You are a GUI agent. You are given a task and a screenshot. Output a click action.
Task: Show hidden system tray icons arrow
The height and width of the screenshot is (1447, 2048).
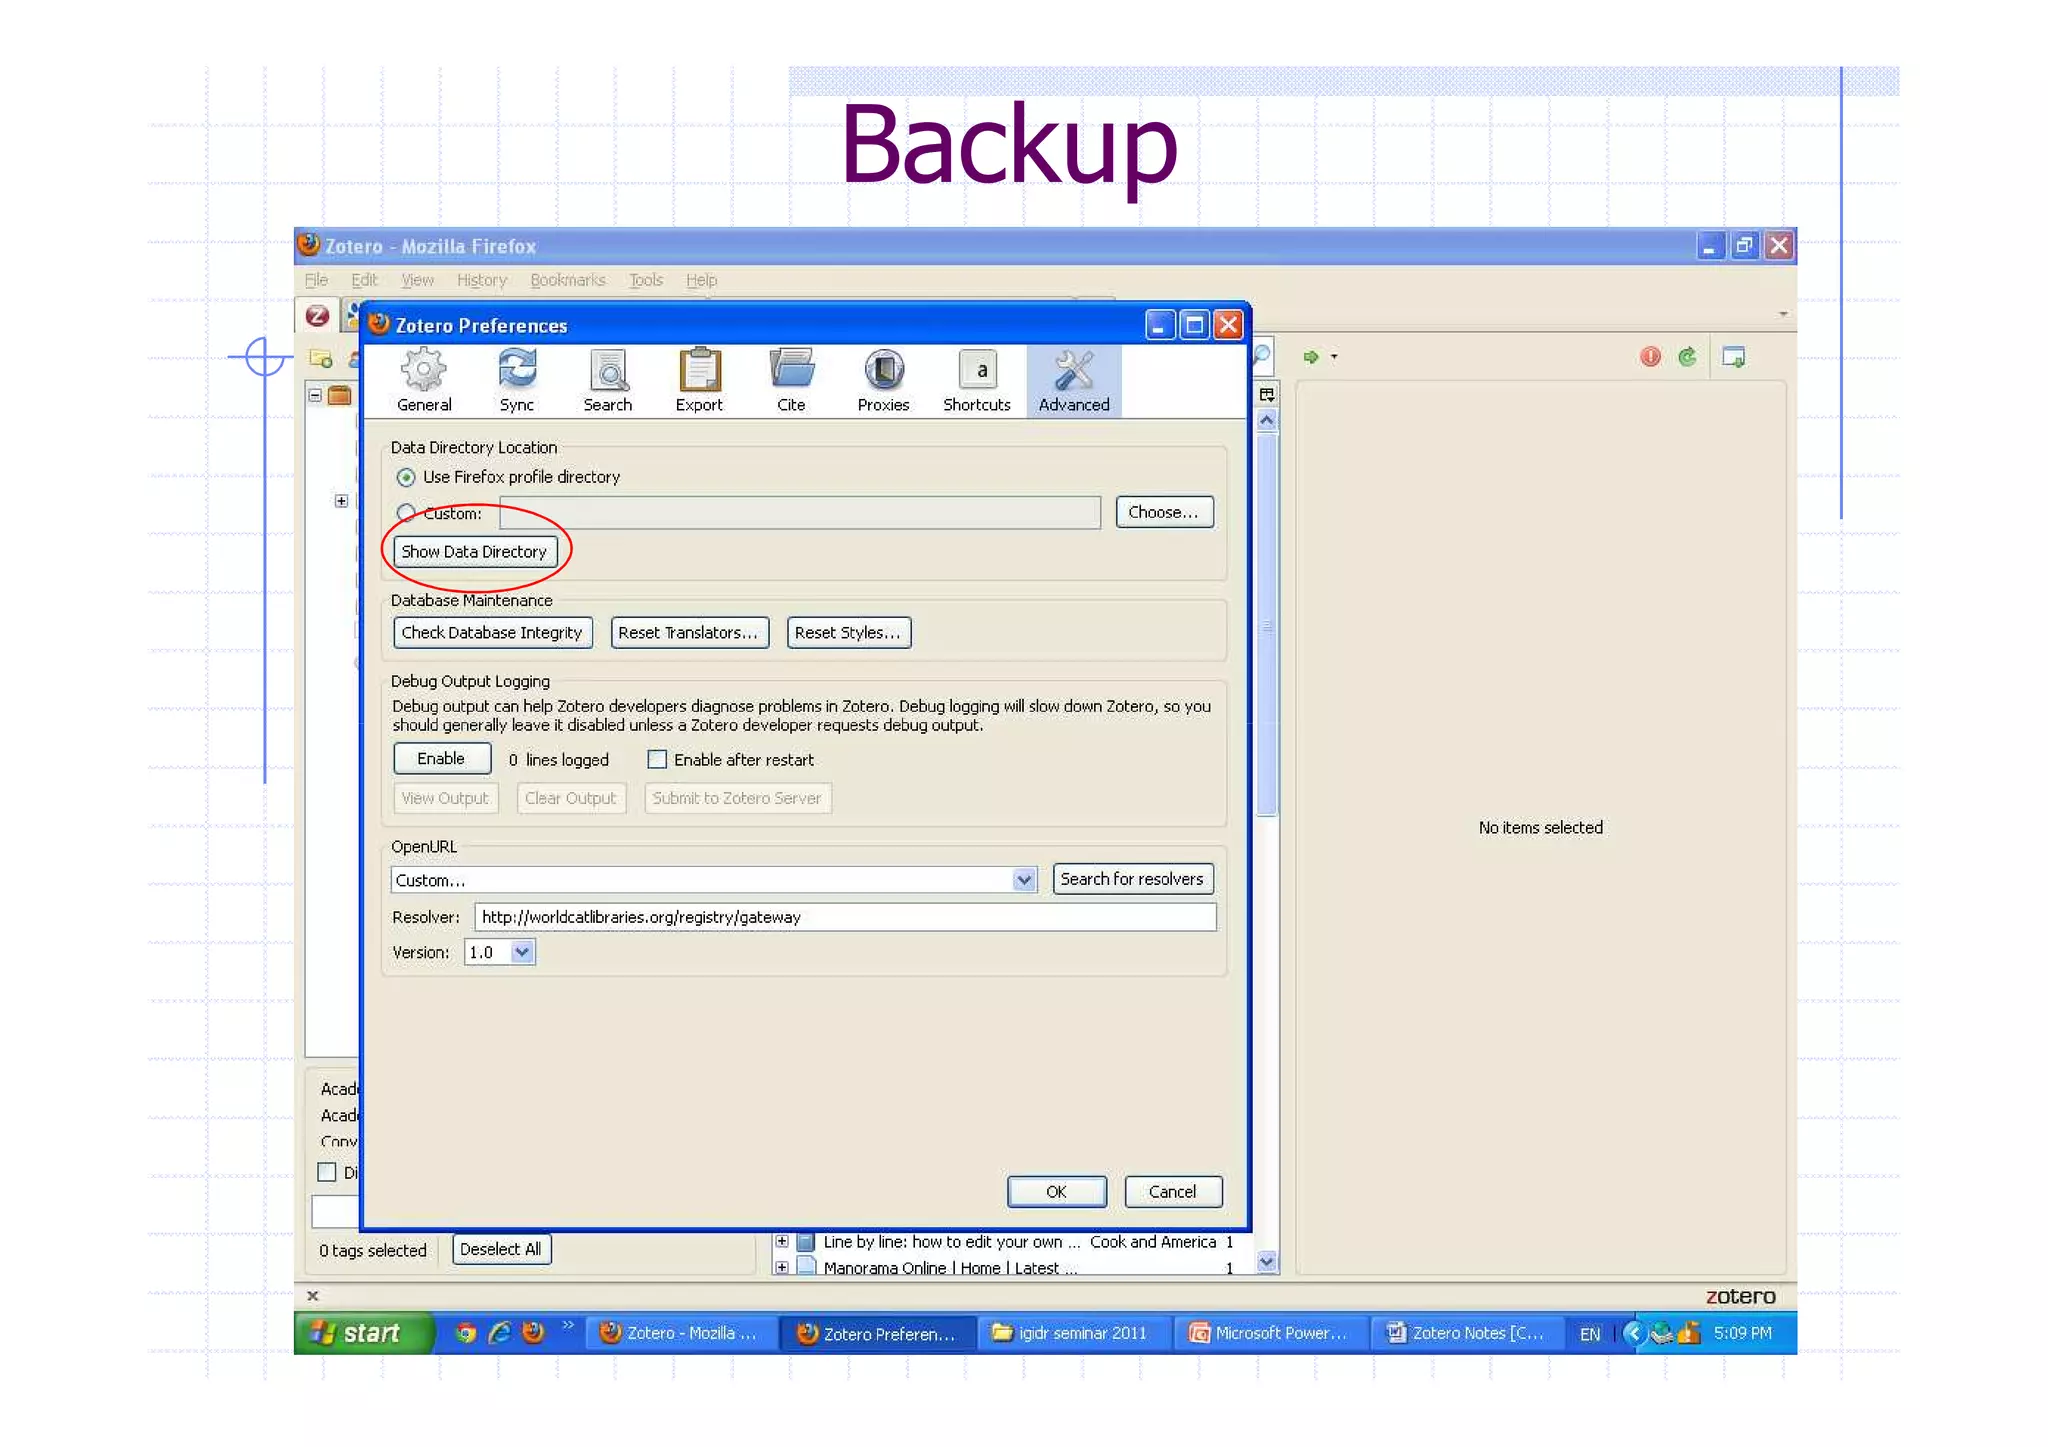click(1633, 1333)
